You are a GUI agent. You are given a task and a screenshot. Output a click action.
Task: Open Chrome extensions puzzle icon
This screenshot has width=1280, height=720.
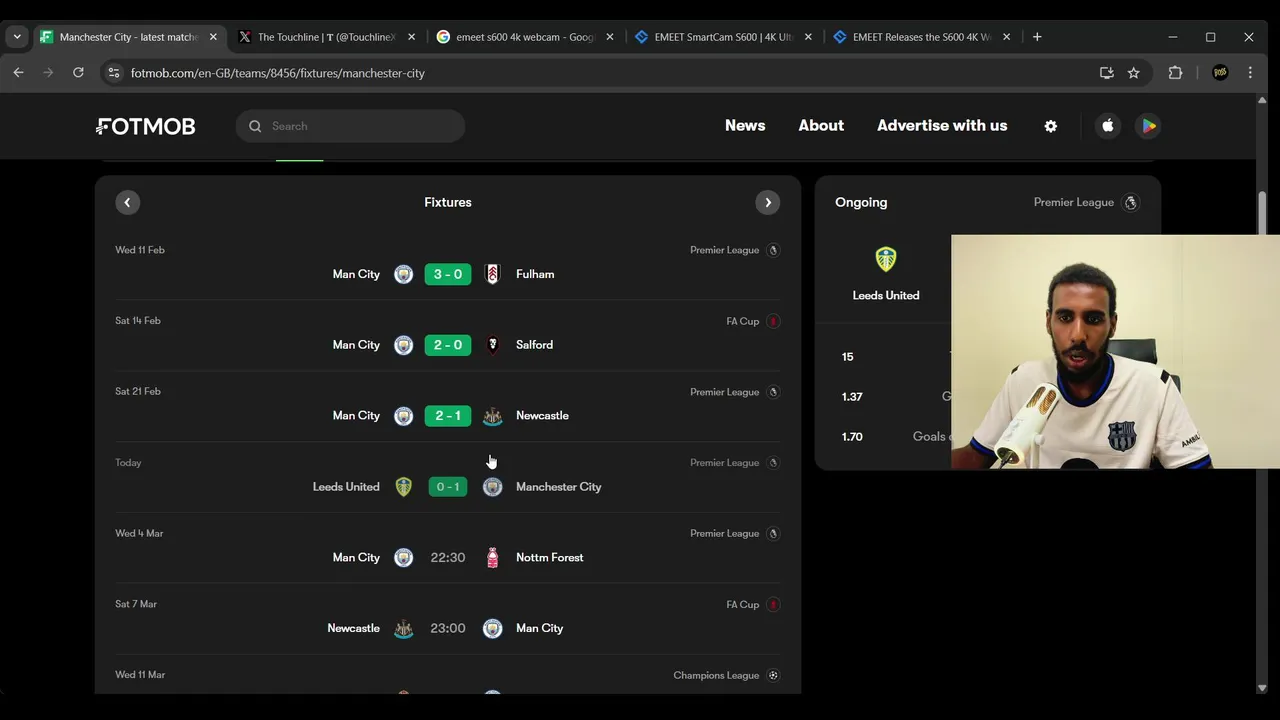1175,73
